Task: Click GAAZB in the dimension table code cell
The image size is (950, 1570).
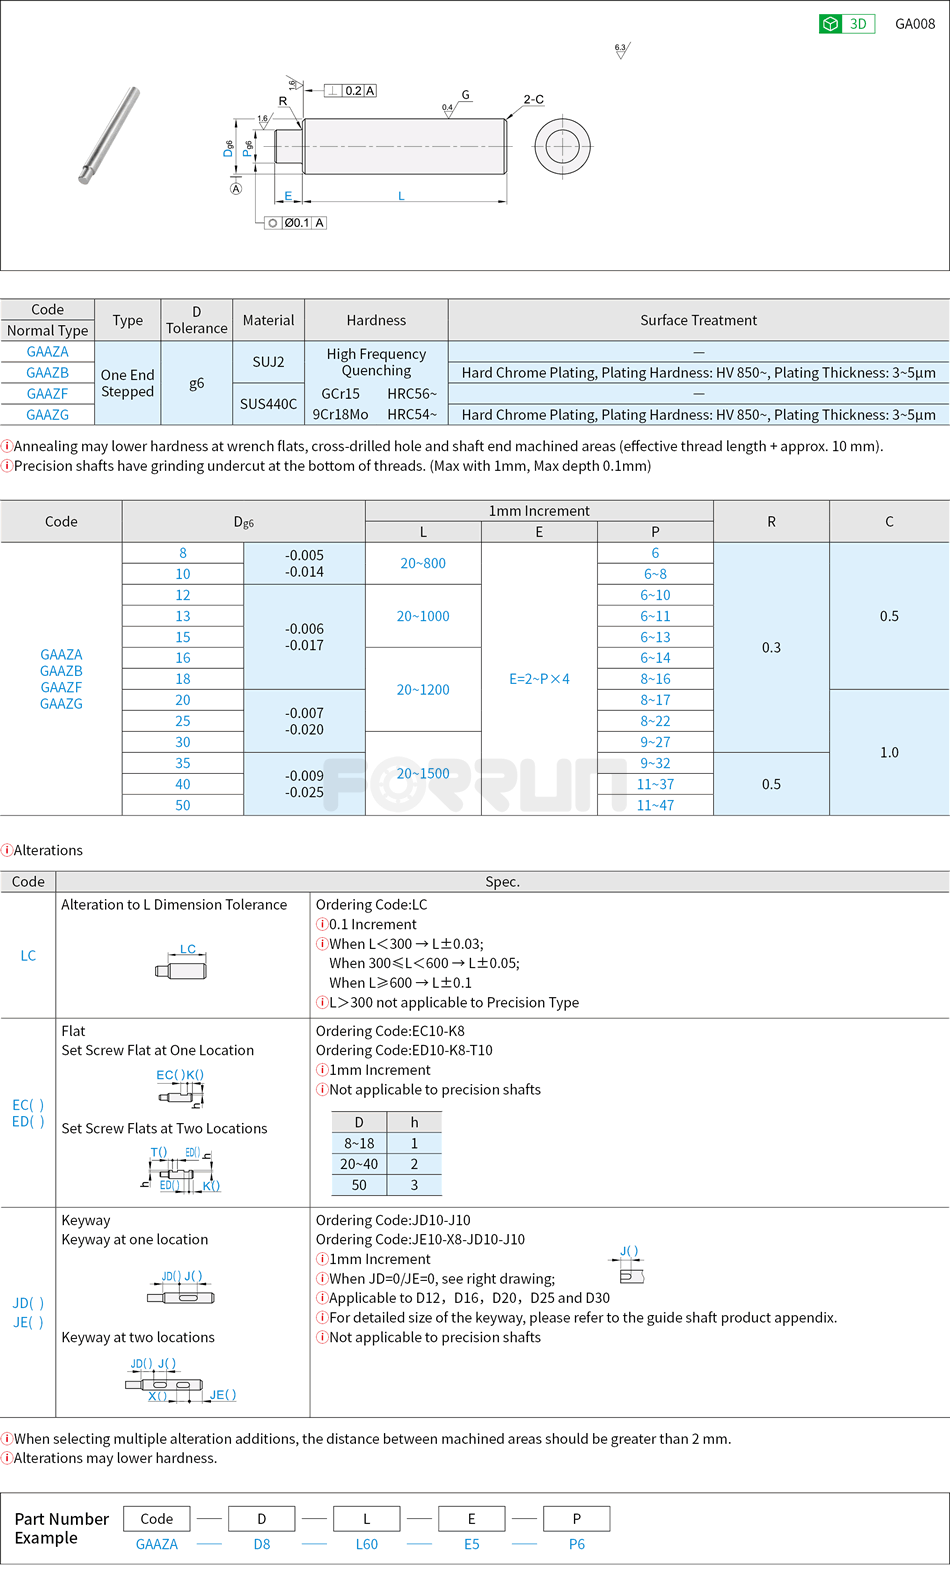Action: 61,671
